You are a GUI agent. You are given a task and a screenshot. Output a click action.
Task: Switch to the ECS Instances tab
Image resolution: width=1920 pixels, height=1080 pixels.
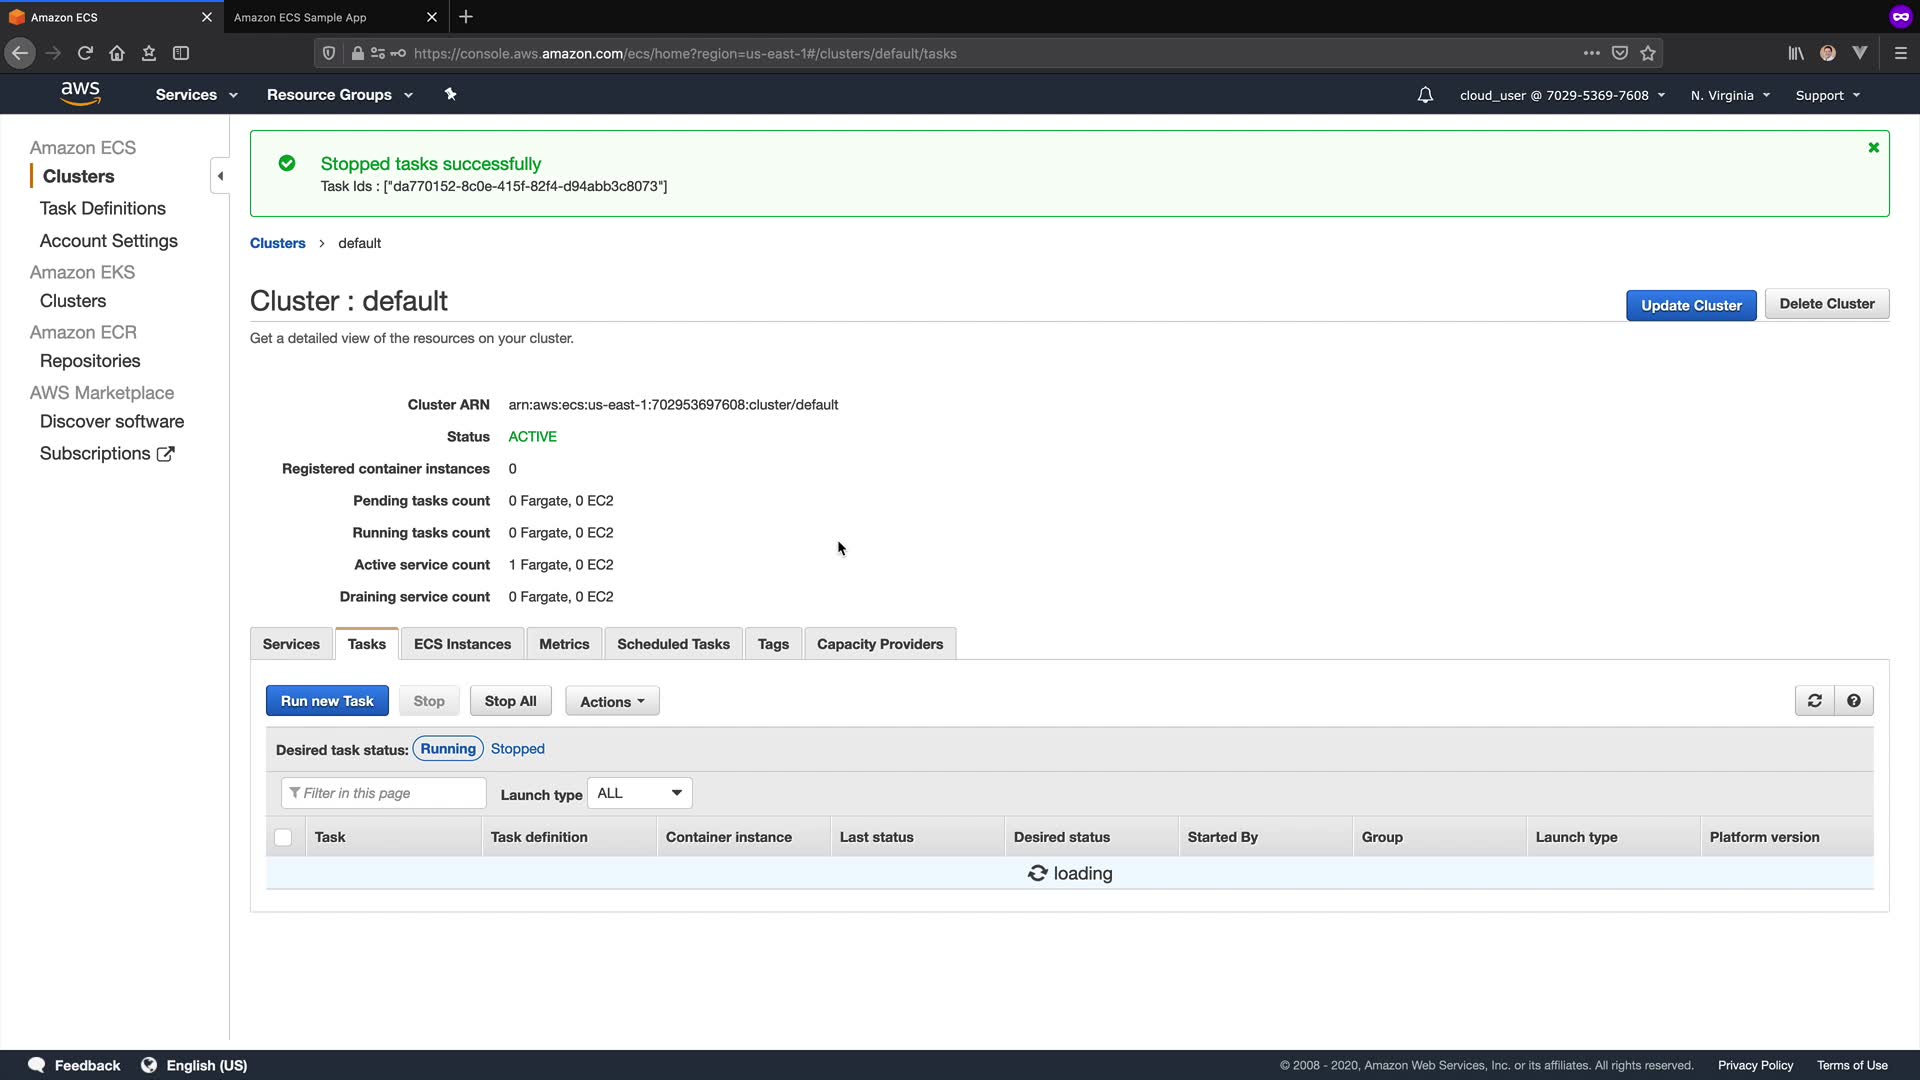[x=462, y=644]
